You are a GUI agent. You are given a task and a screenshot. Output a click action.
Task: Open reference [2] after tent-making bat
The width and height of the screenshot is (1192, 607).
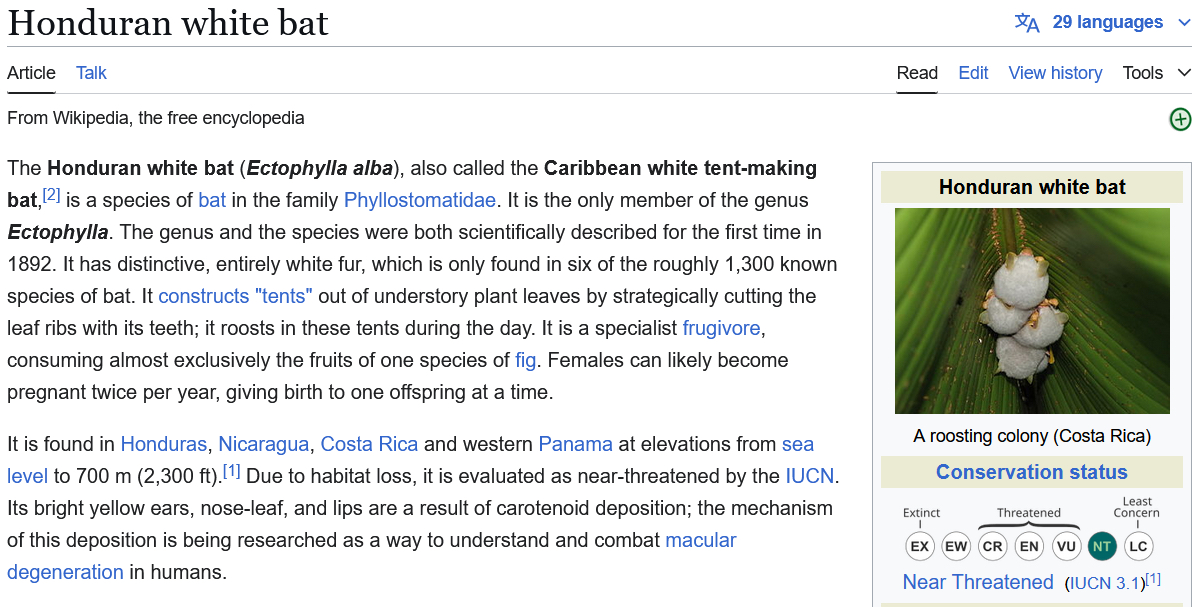51,195
